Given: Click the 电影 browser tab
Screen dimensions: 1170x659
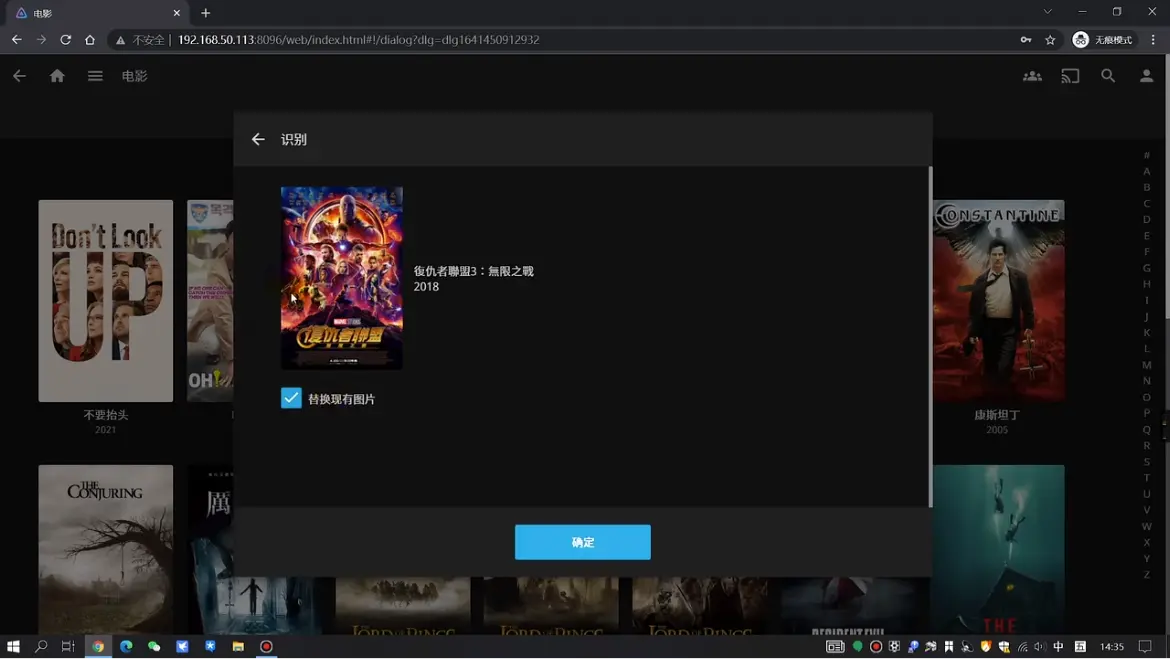Looking at the screenshot, I should tap(95, 13).
